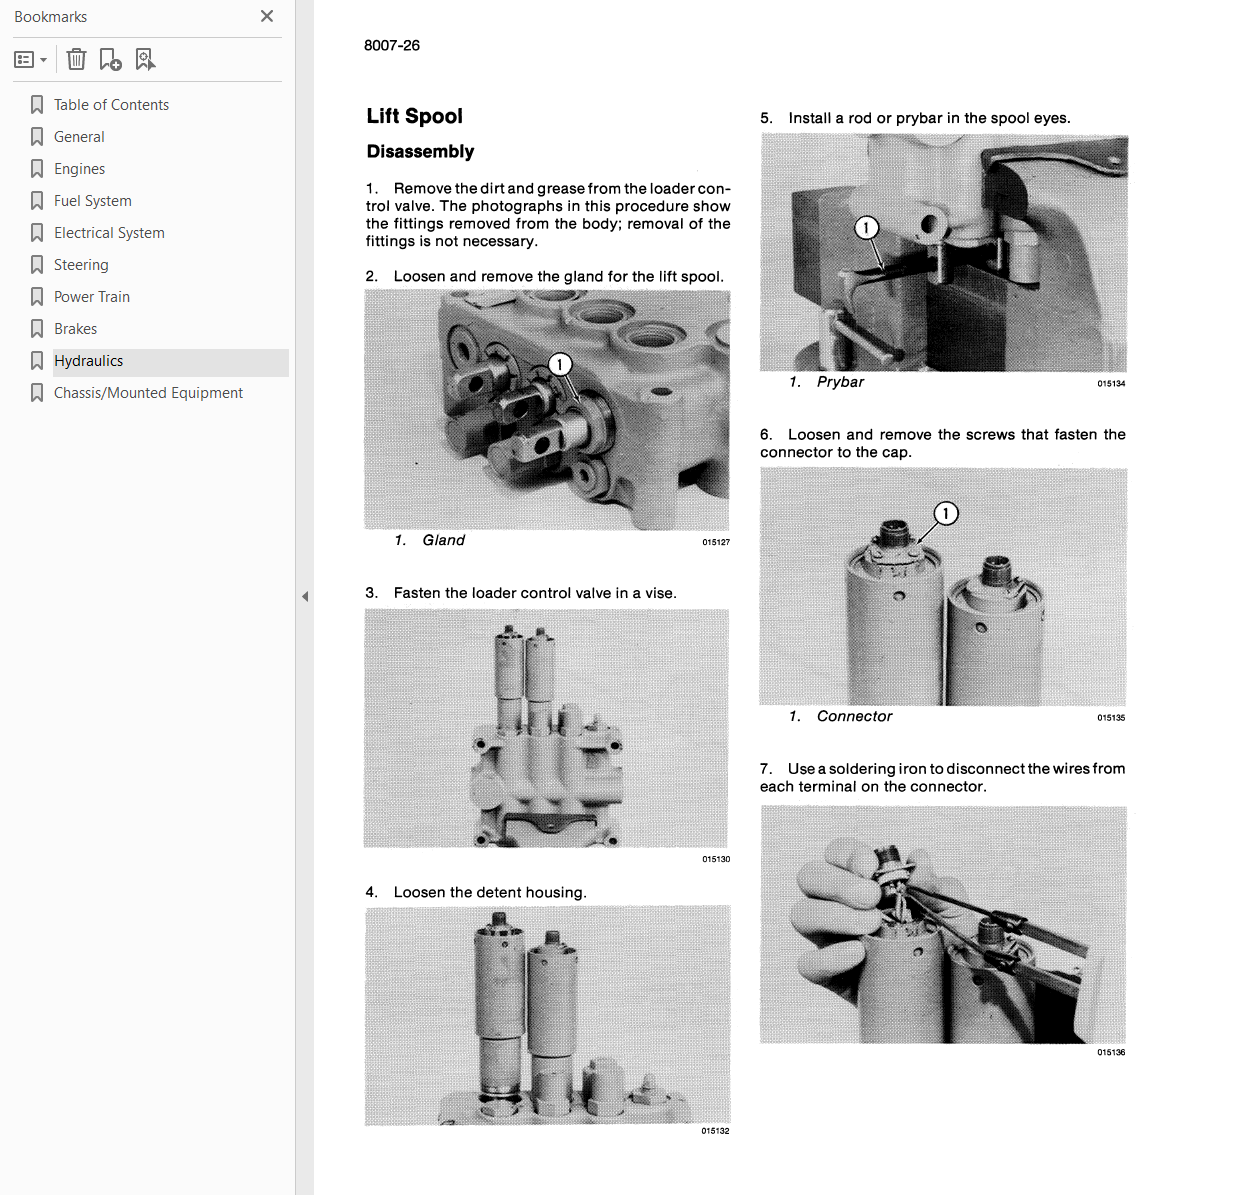The width and height of the screenshot is (1239, 1195).
Task: Add a new bookmark with plus icon
Action: [x=110, y=60]
